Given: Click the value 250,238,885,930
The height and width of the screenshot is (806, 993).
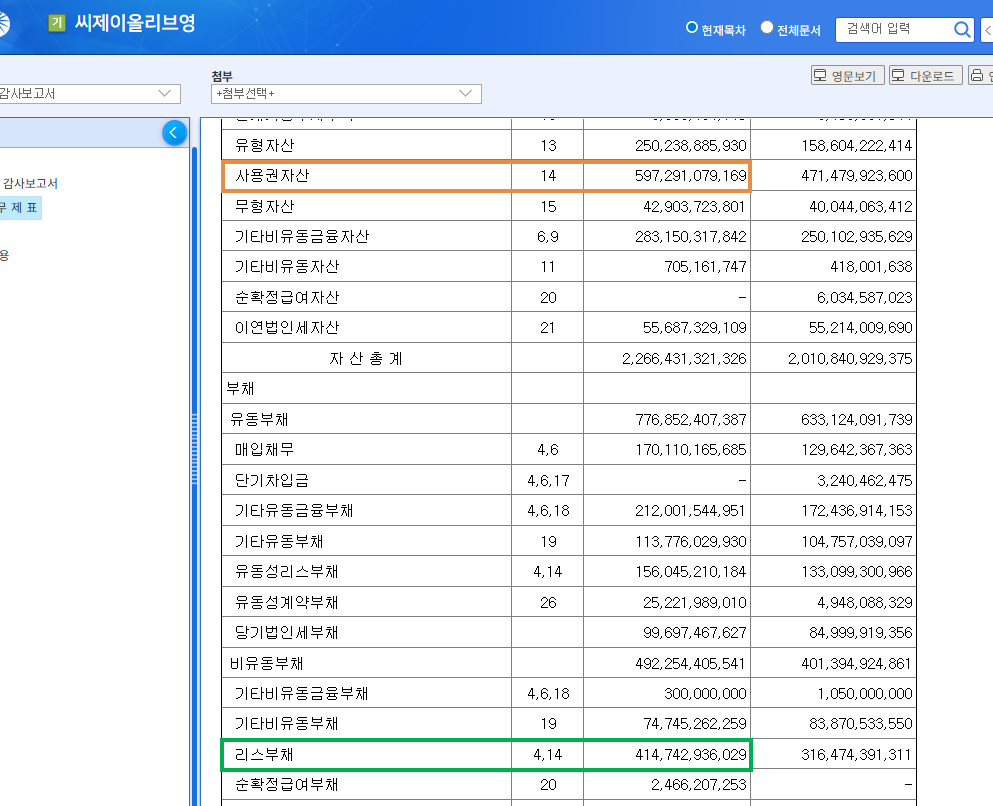Looking at the screenshot, I should pos(690,146).
